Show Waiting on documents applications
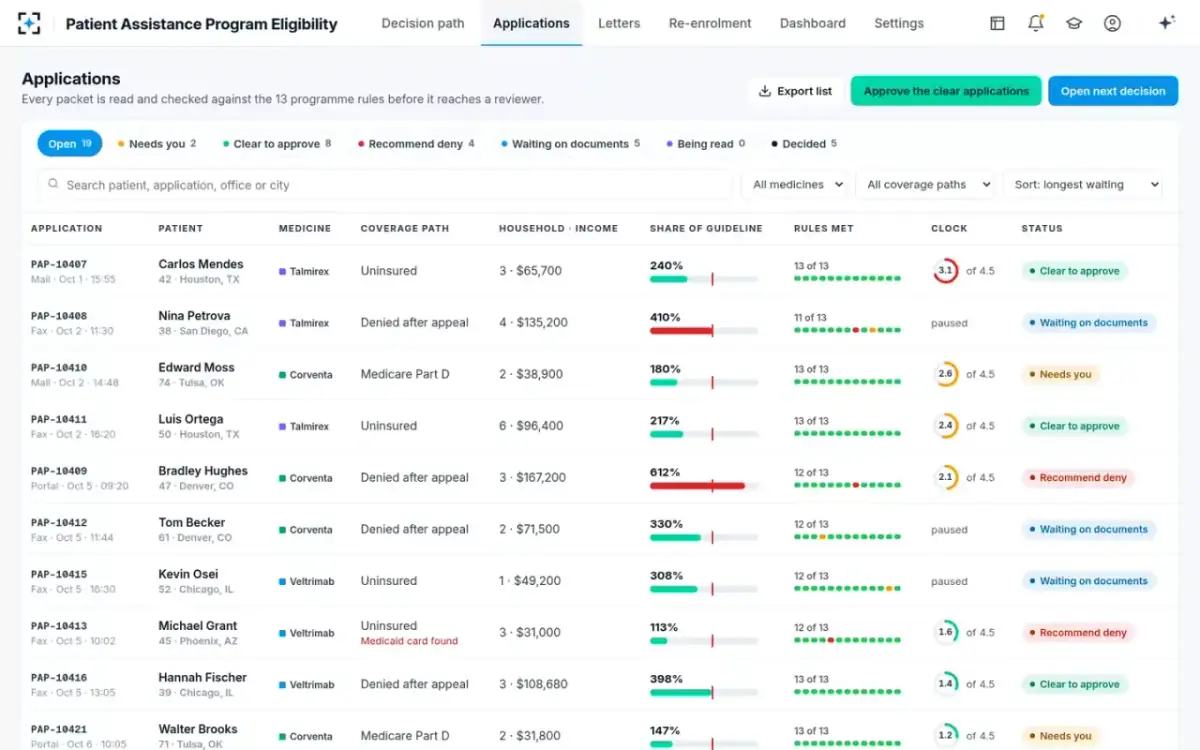Screen dimensions: 1200x750 point(570,144)
